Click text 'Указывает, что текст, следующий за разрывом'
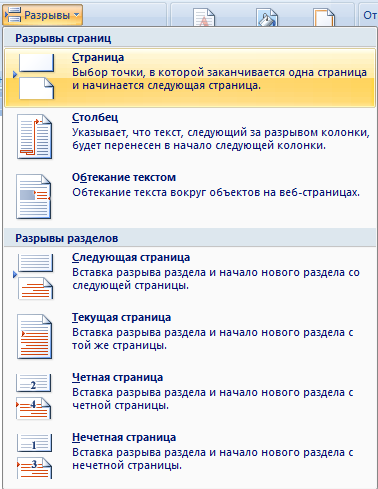Viewport: 378px width, 489px height. pos(195,132)
